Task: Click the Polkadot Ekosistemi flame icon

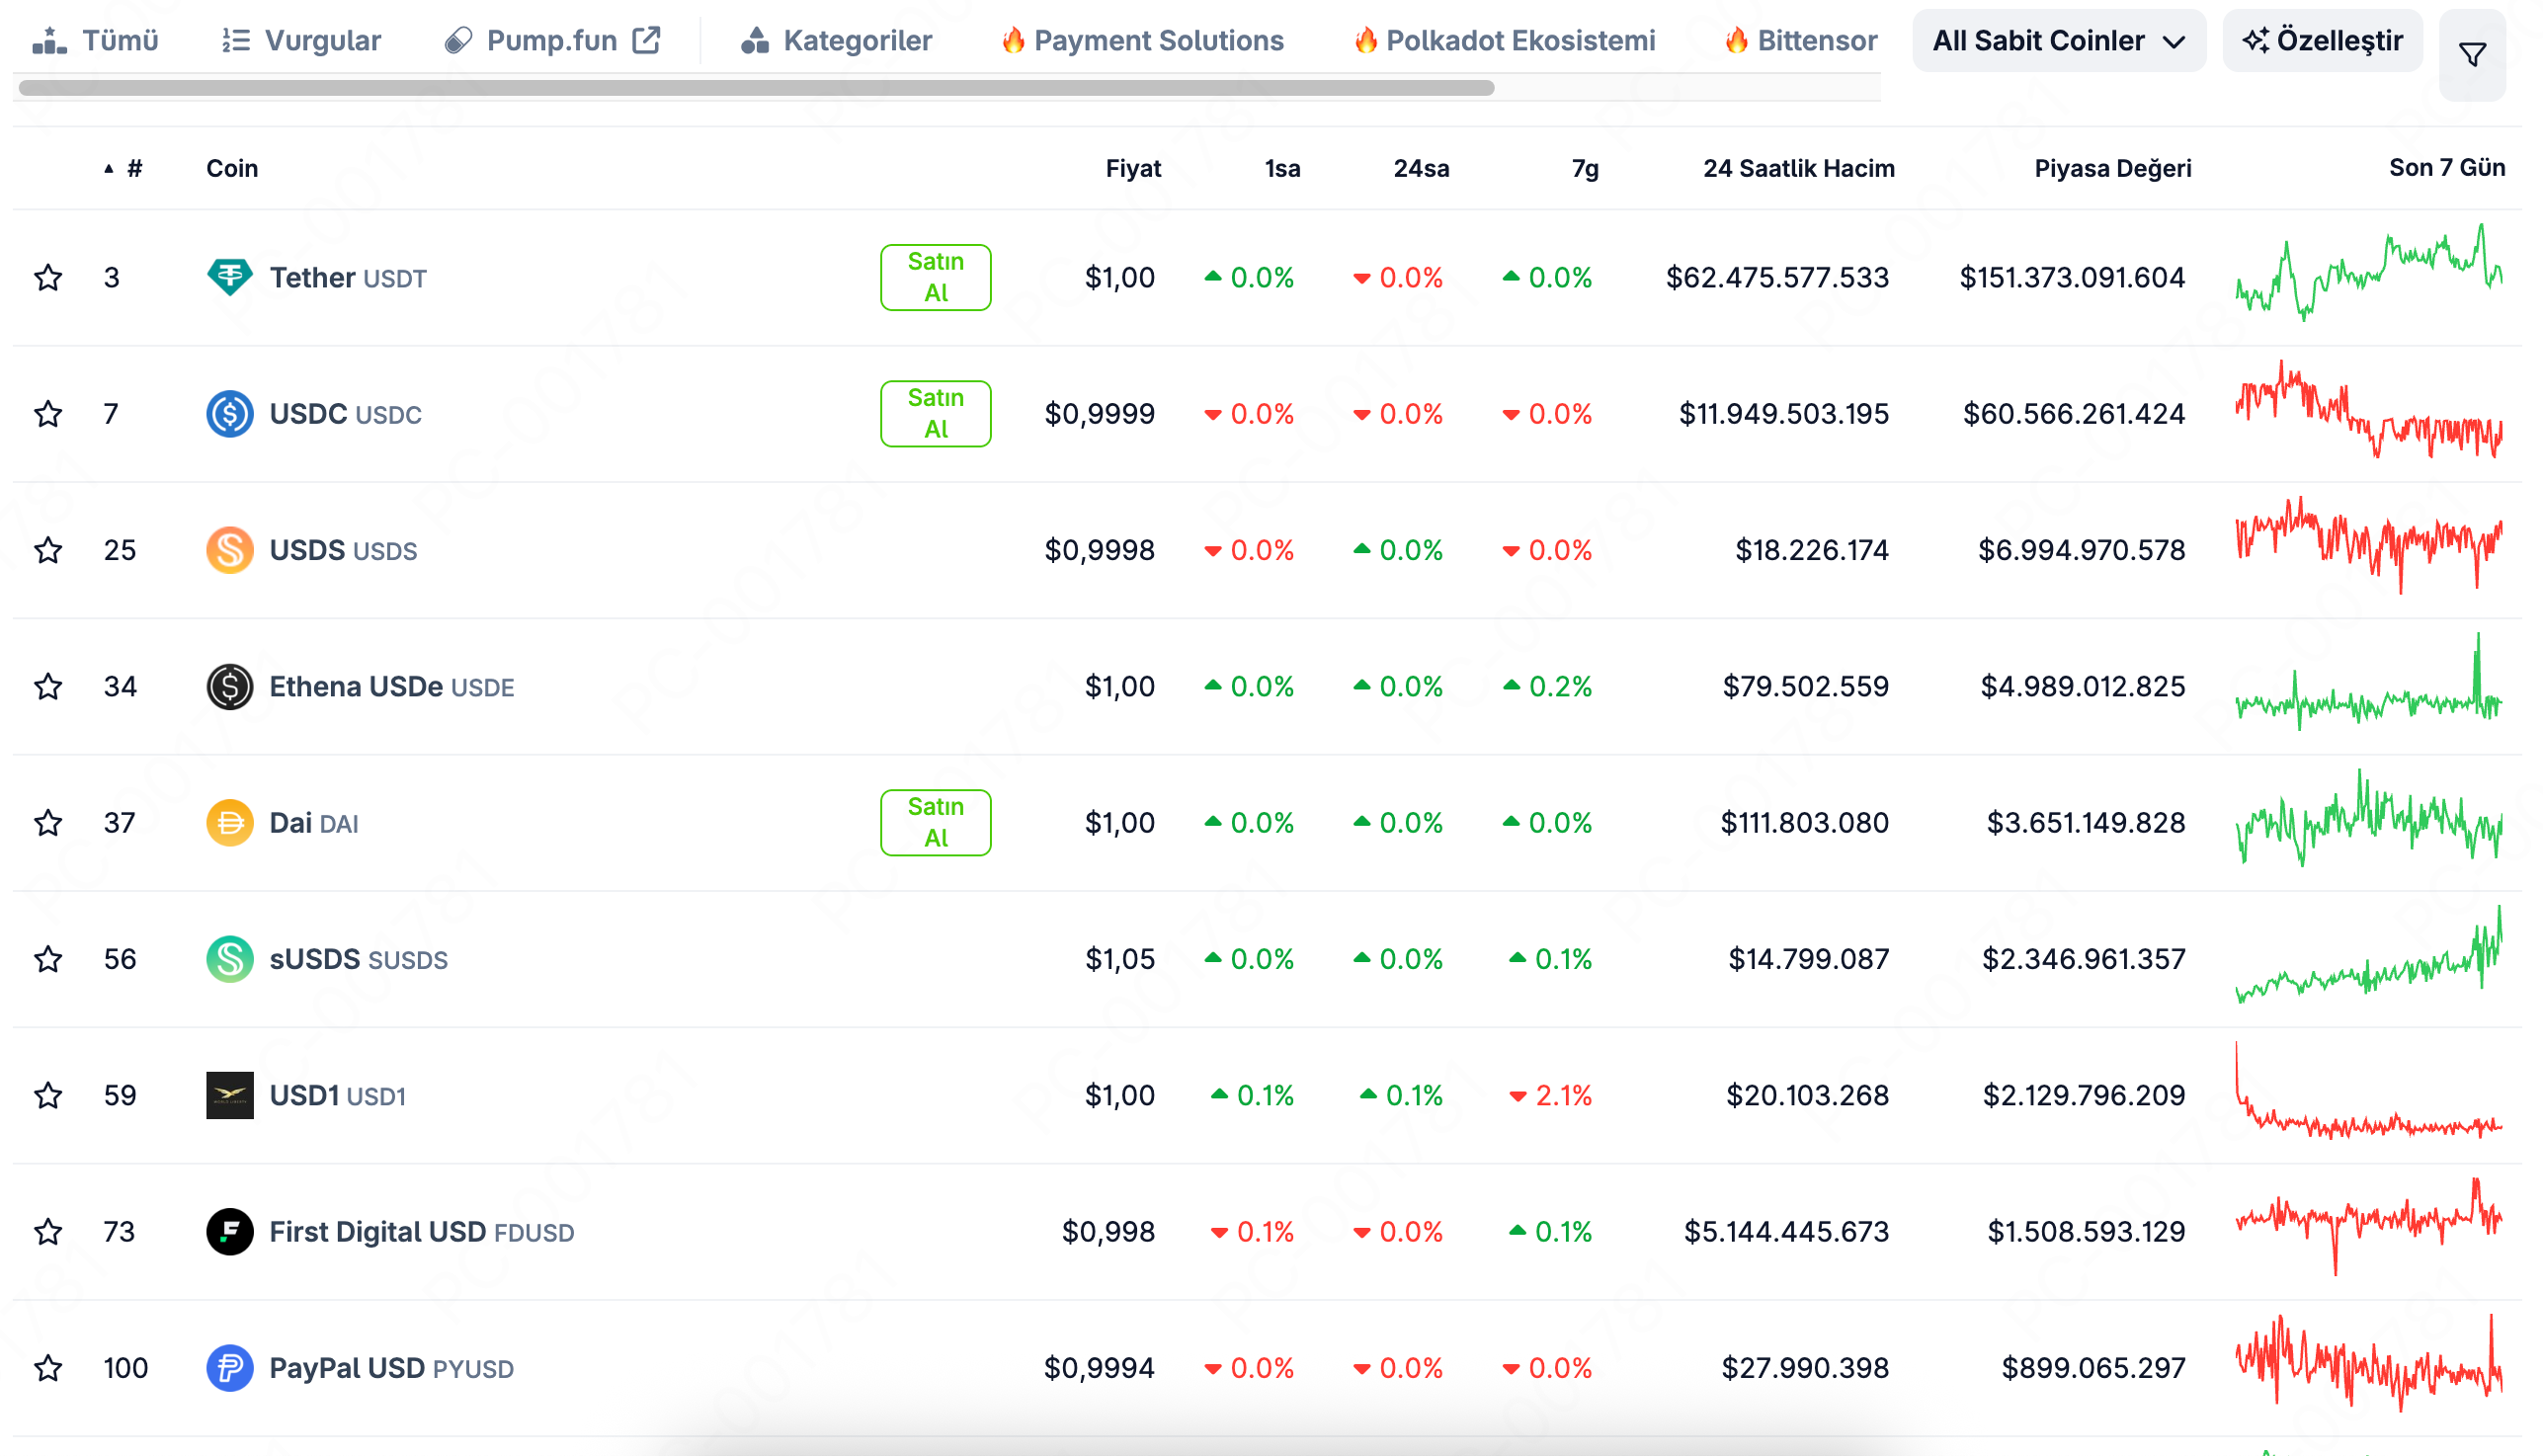Action: (1365, 40)
